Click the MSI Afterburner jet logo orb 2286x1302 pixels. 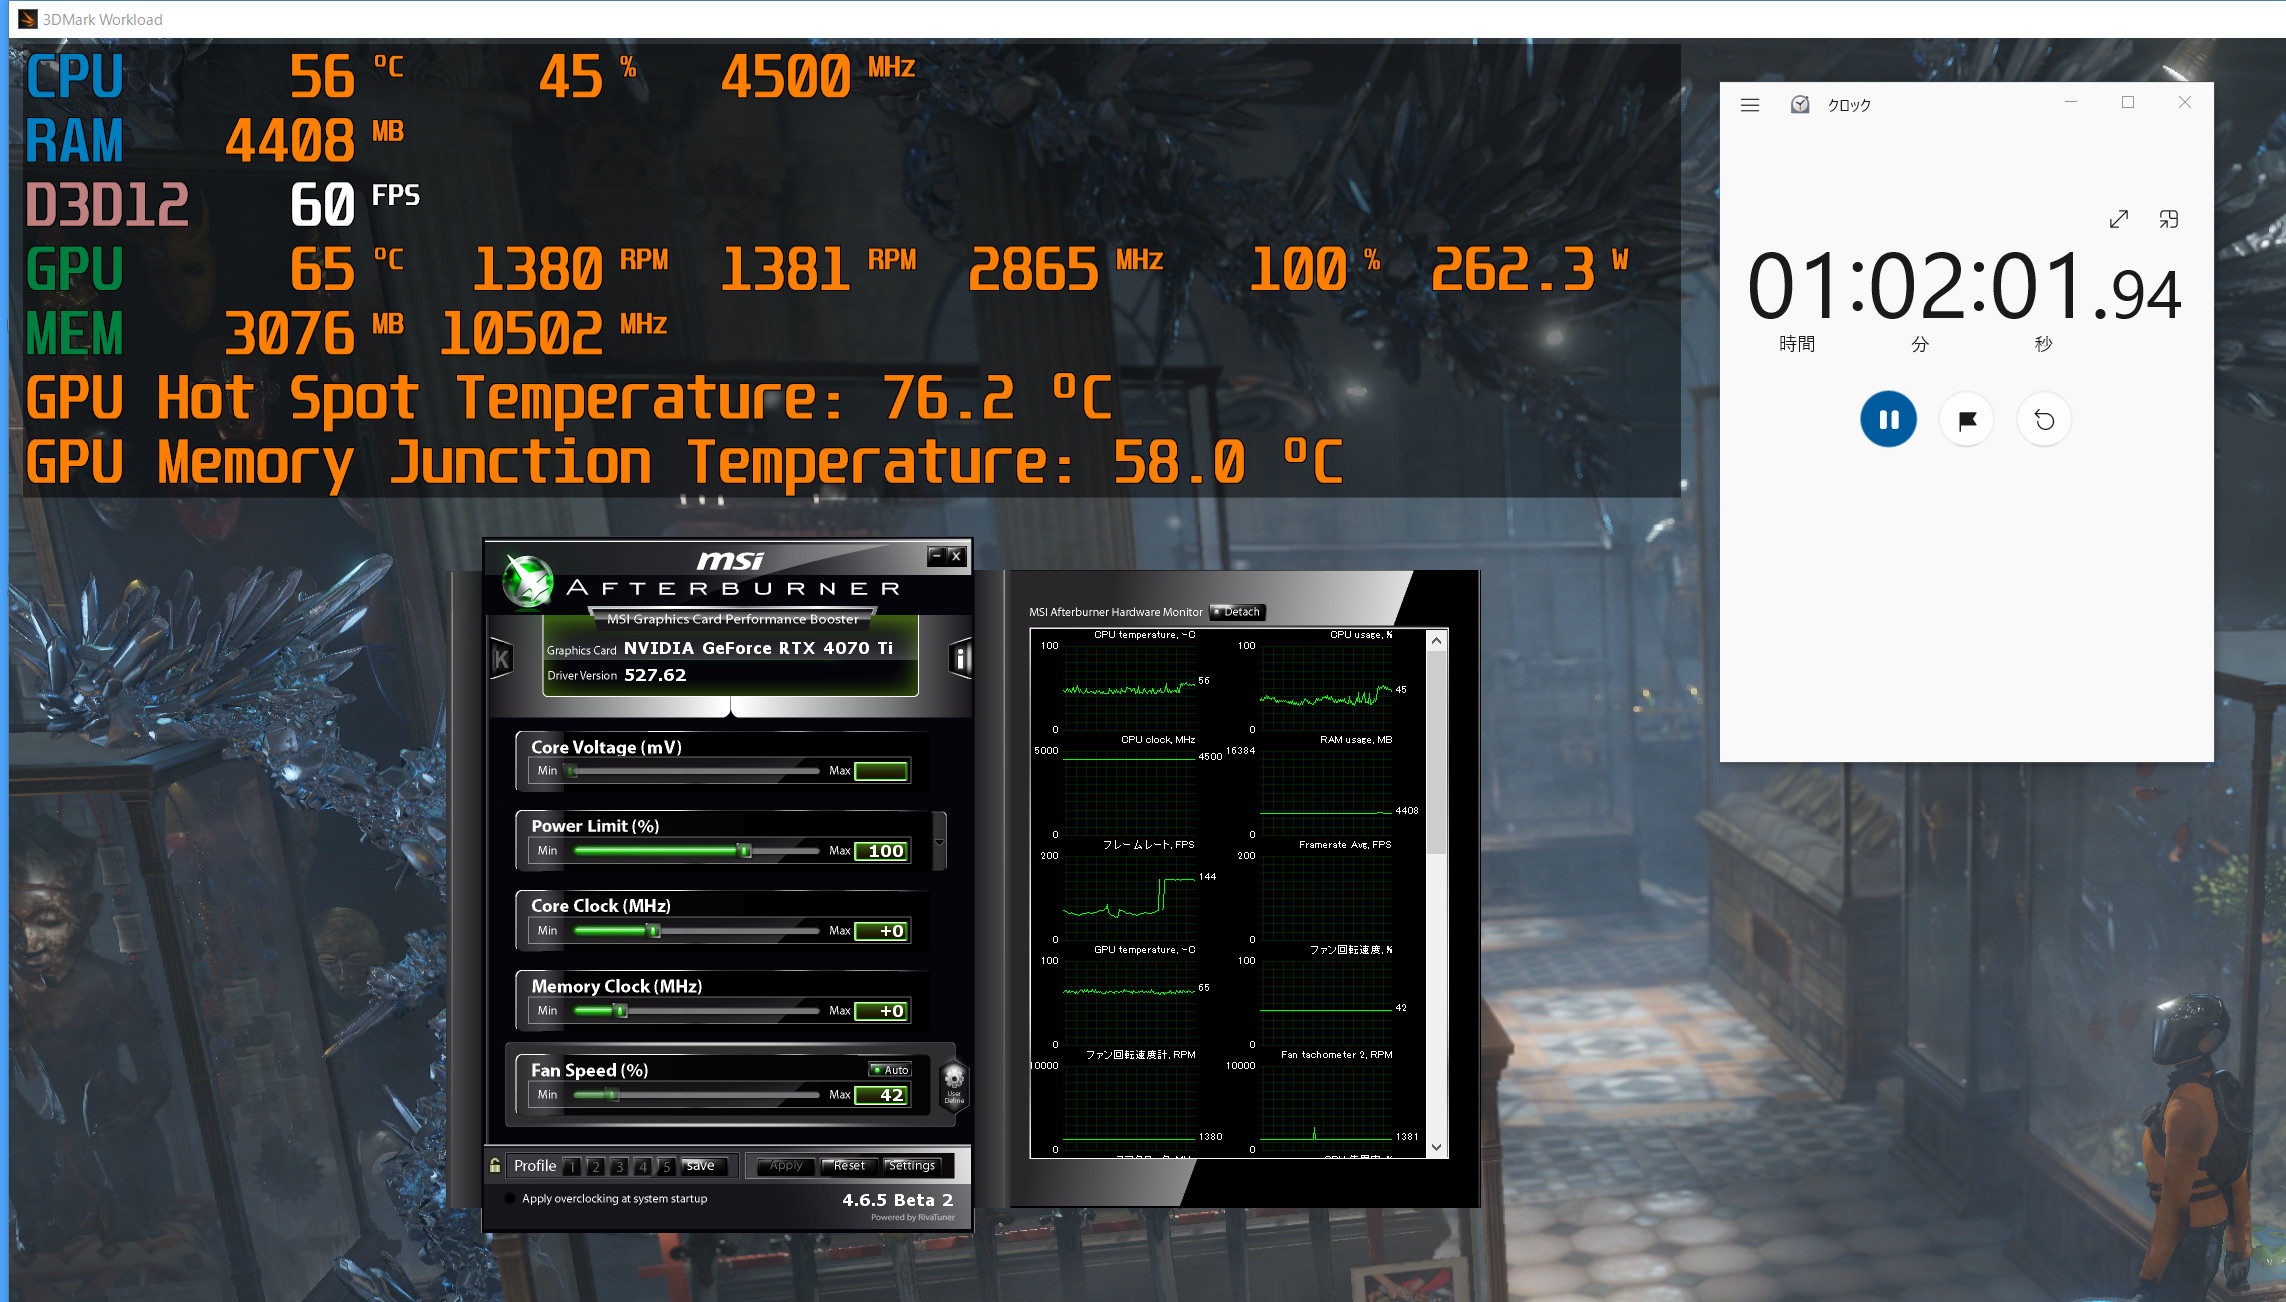(x=527, y=581)
